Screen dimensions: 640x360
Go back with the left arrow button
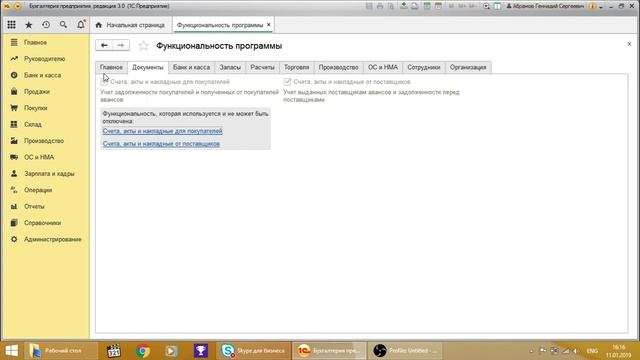104,45
